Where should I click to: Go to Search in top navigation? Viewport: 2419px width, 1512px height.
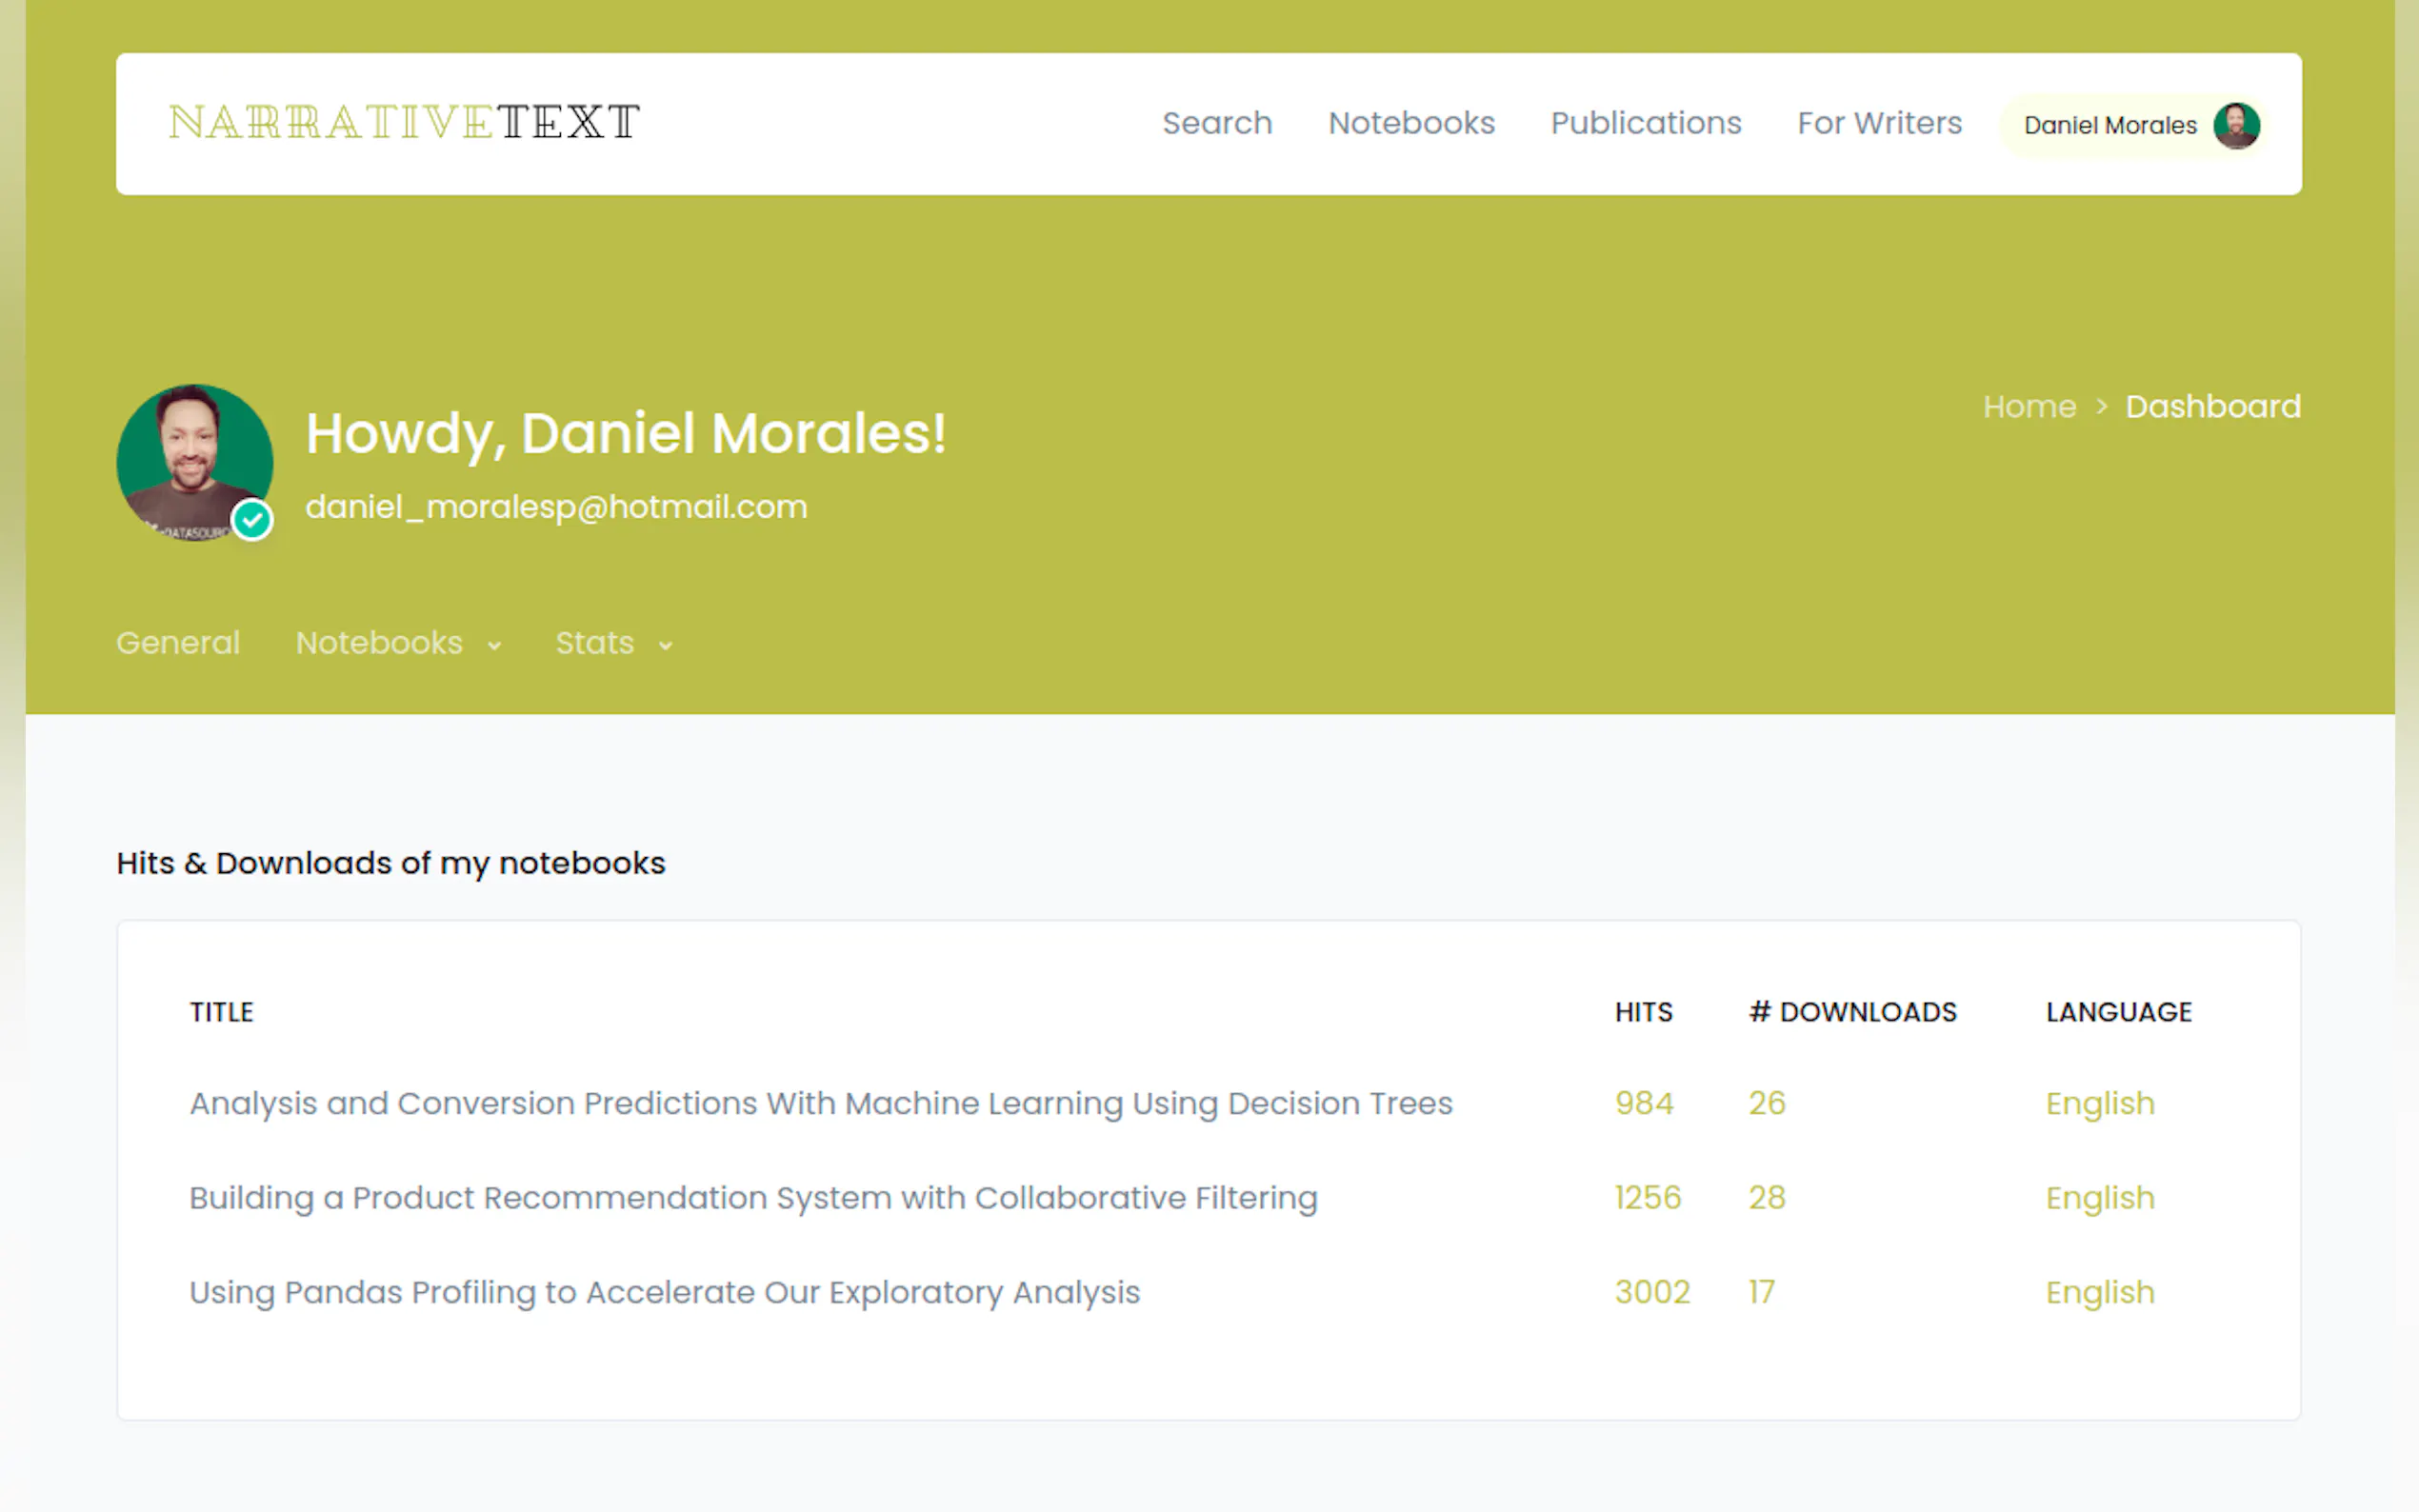click(x=1216, y=123)
